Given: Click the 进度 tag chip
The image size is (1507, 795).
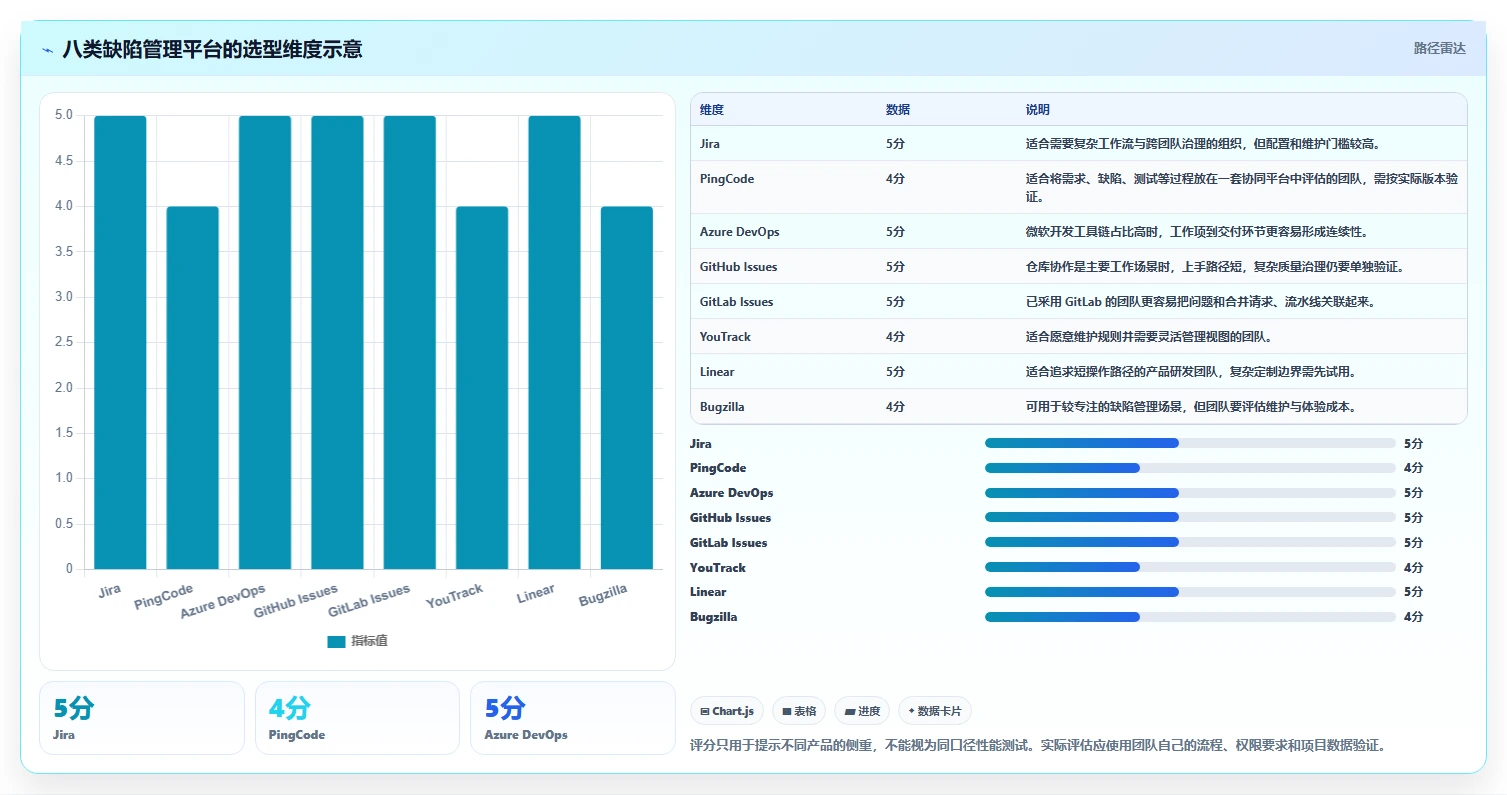Looking at the screenshot, I should [861, 711].
